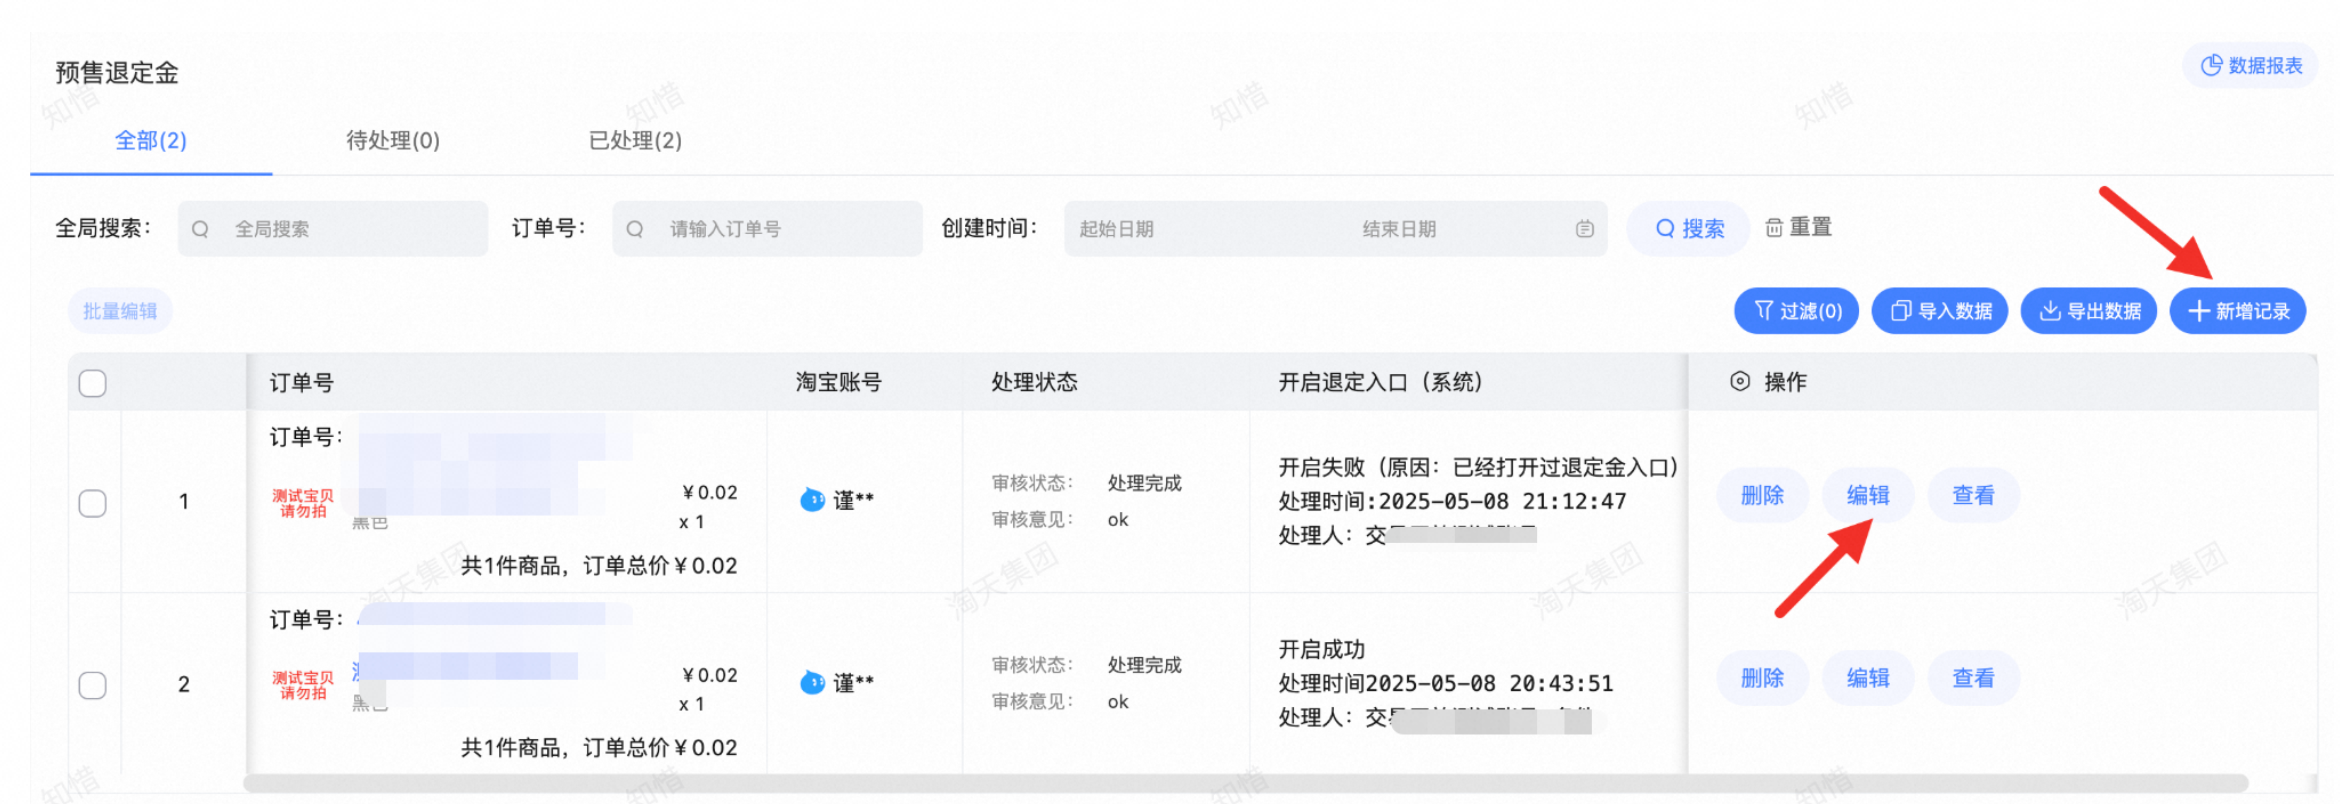This screenshot has height=804, width=2340.
Task: Click the 预售退定金 page title
Action: pos(117,73)
